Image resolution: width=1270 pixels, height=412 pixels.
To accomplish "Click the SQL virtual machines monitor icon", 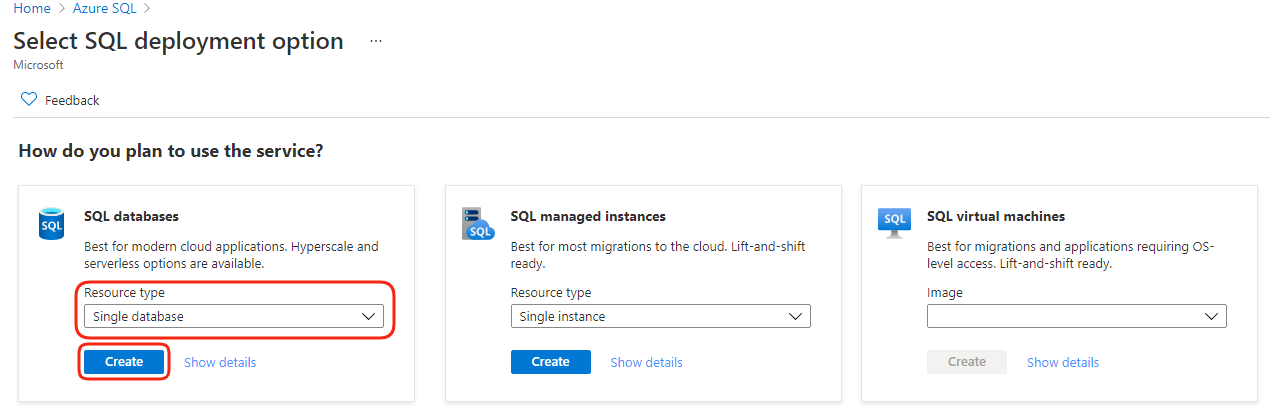I will coord(894,222).
